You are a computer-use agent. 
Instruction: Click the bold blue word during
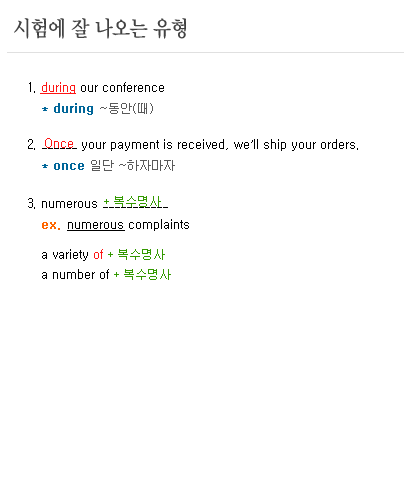tap(74, 109)
